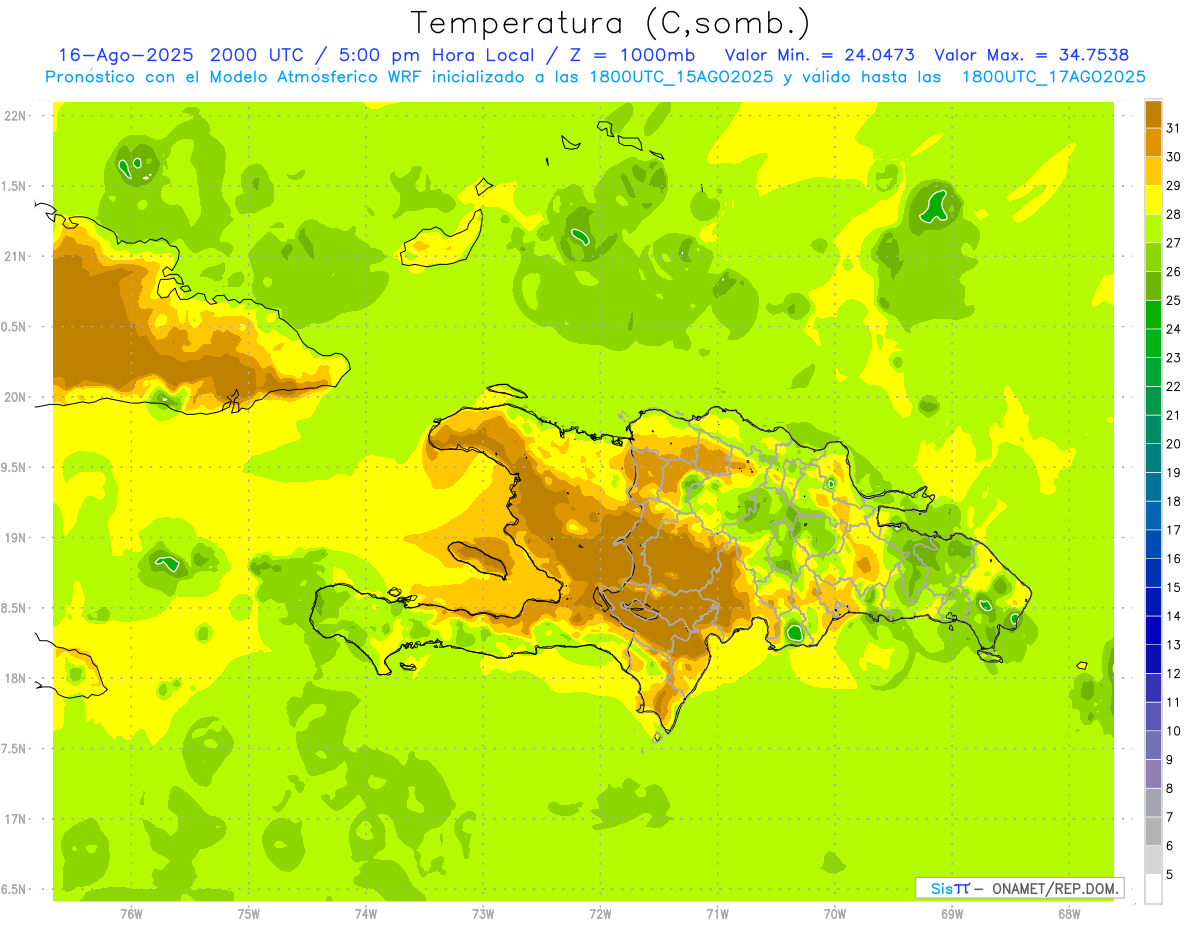Click the '20N' latitude label

15,397
